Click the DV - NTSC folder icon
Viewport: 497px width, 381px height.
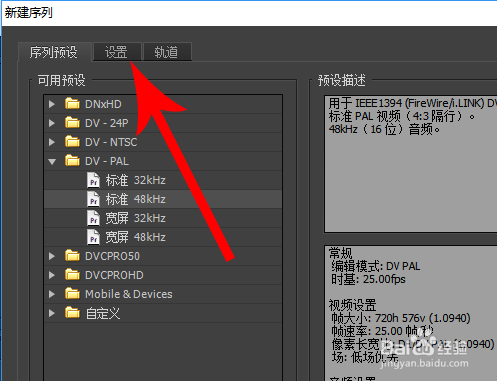click(x=72, y=142)
